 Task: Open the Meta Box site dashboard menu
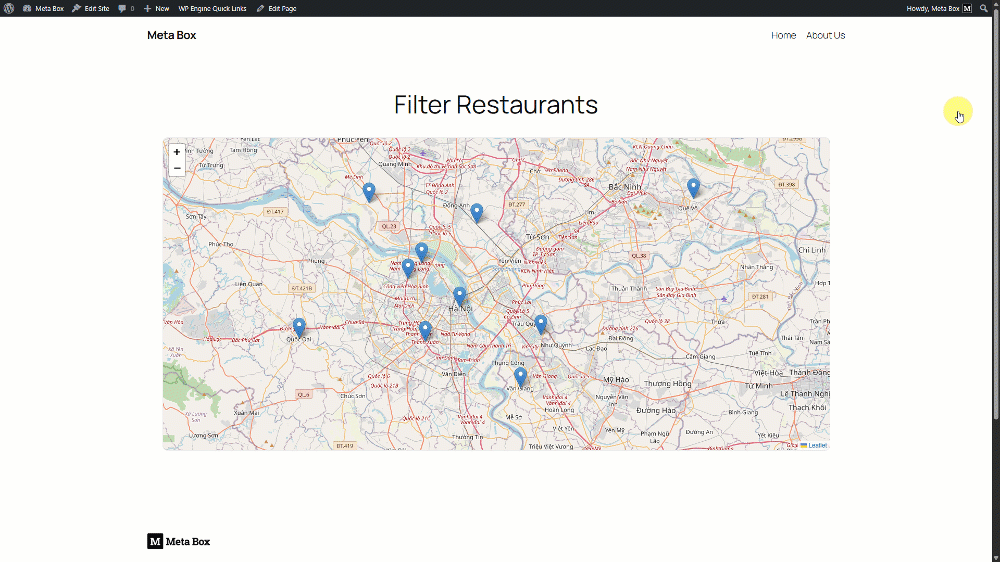point(43,8)
